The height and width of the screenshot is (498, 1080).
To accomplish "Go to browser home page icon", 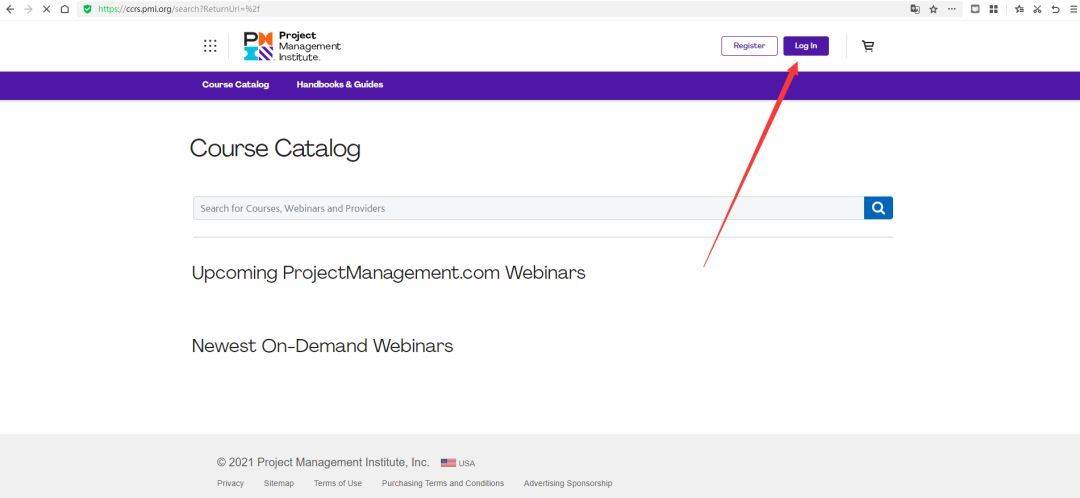I will point(65,9).
